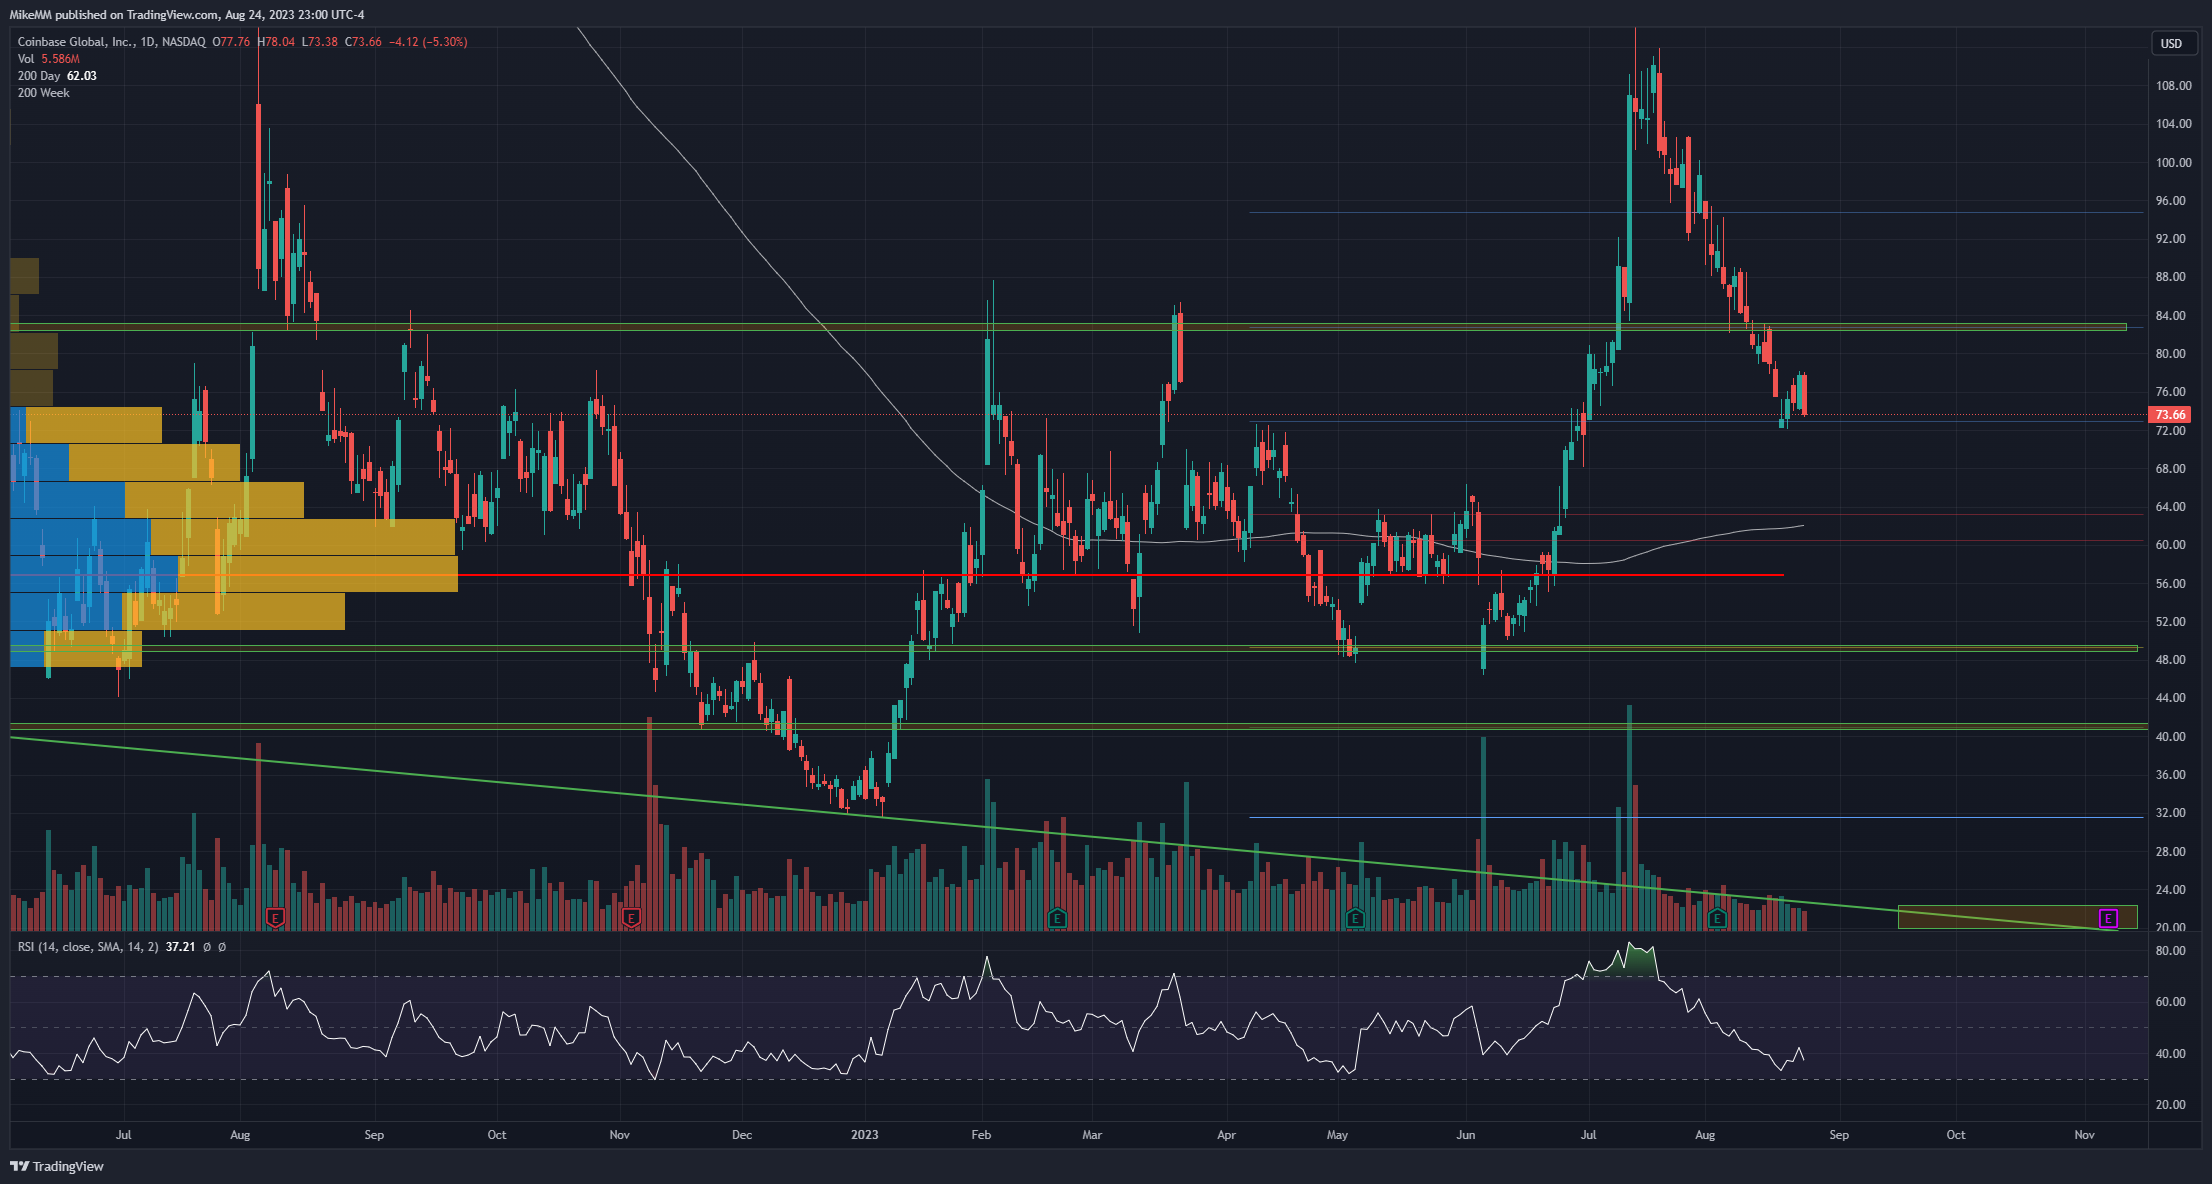Click the Vol 5.586M legend entry
The height and width of the screenshot is (1184, 2212).
(48, 59)
